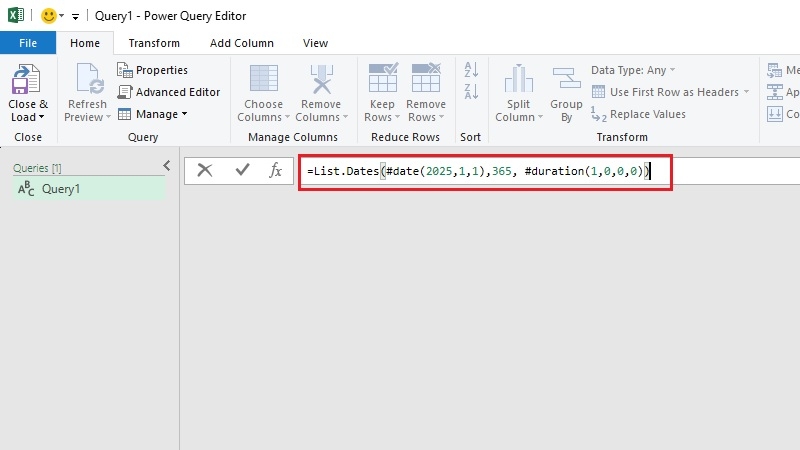Cancel the formula with the X button

tap(205, 170)
